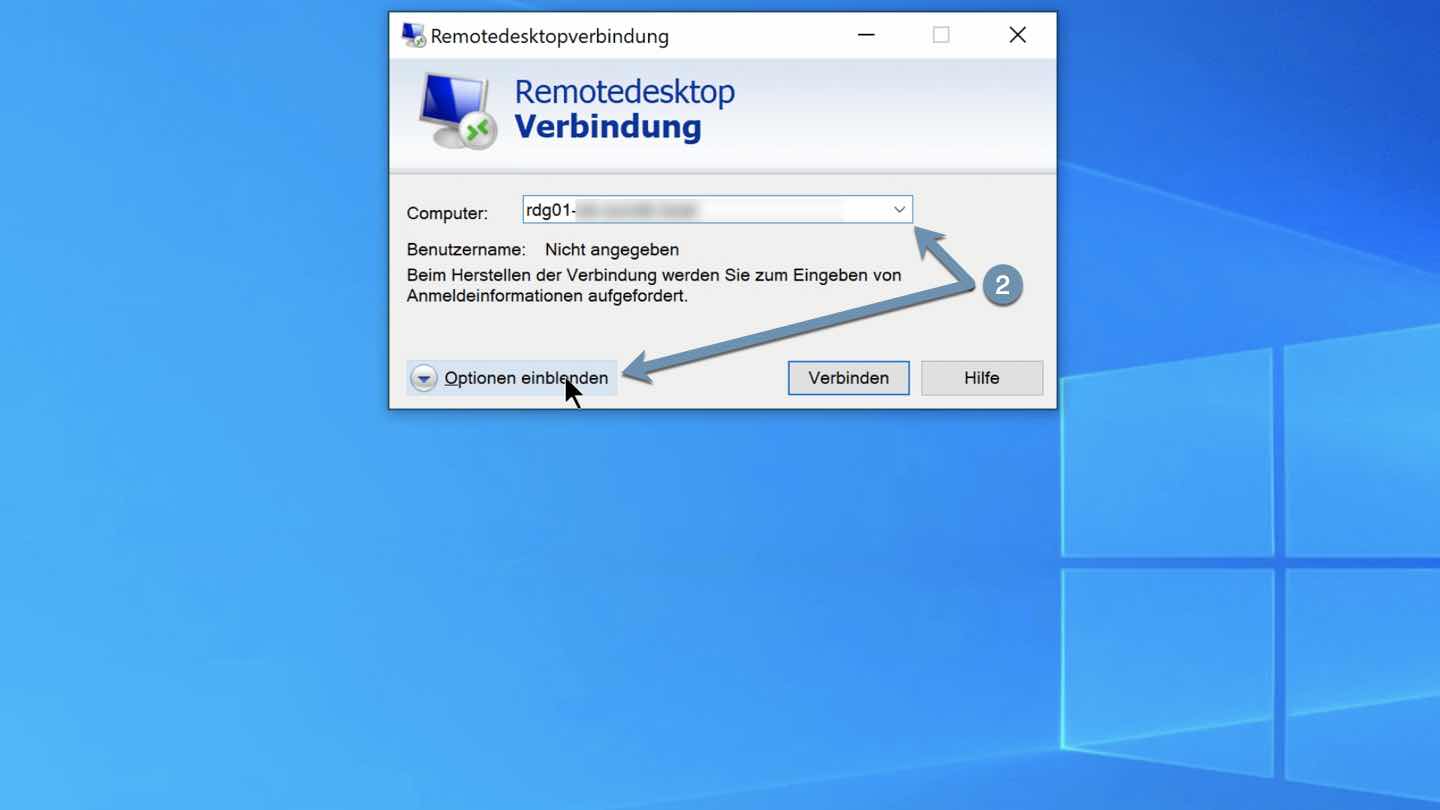Expand options via the round arrow icon
Image resolution: width=1440 pixels, height=810 pixels.
(424, 378)
